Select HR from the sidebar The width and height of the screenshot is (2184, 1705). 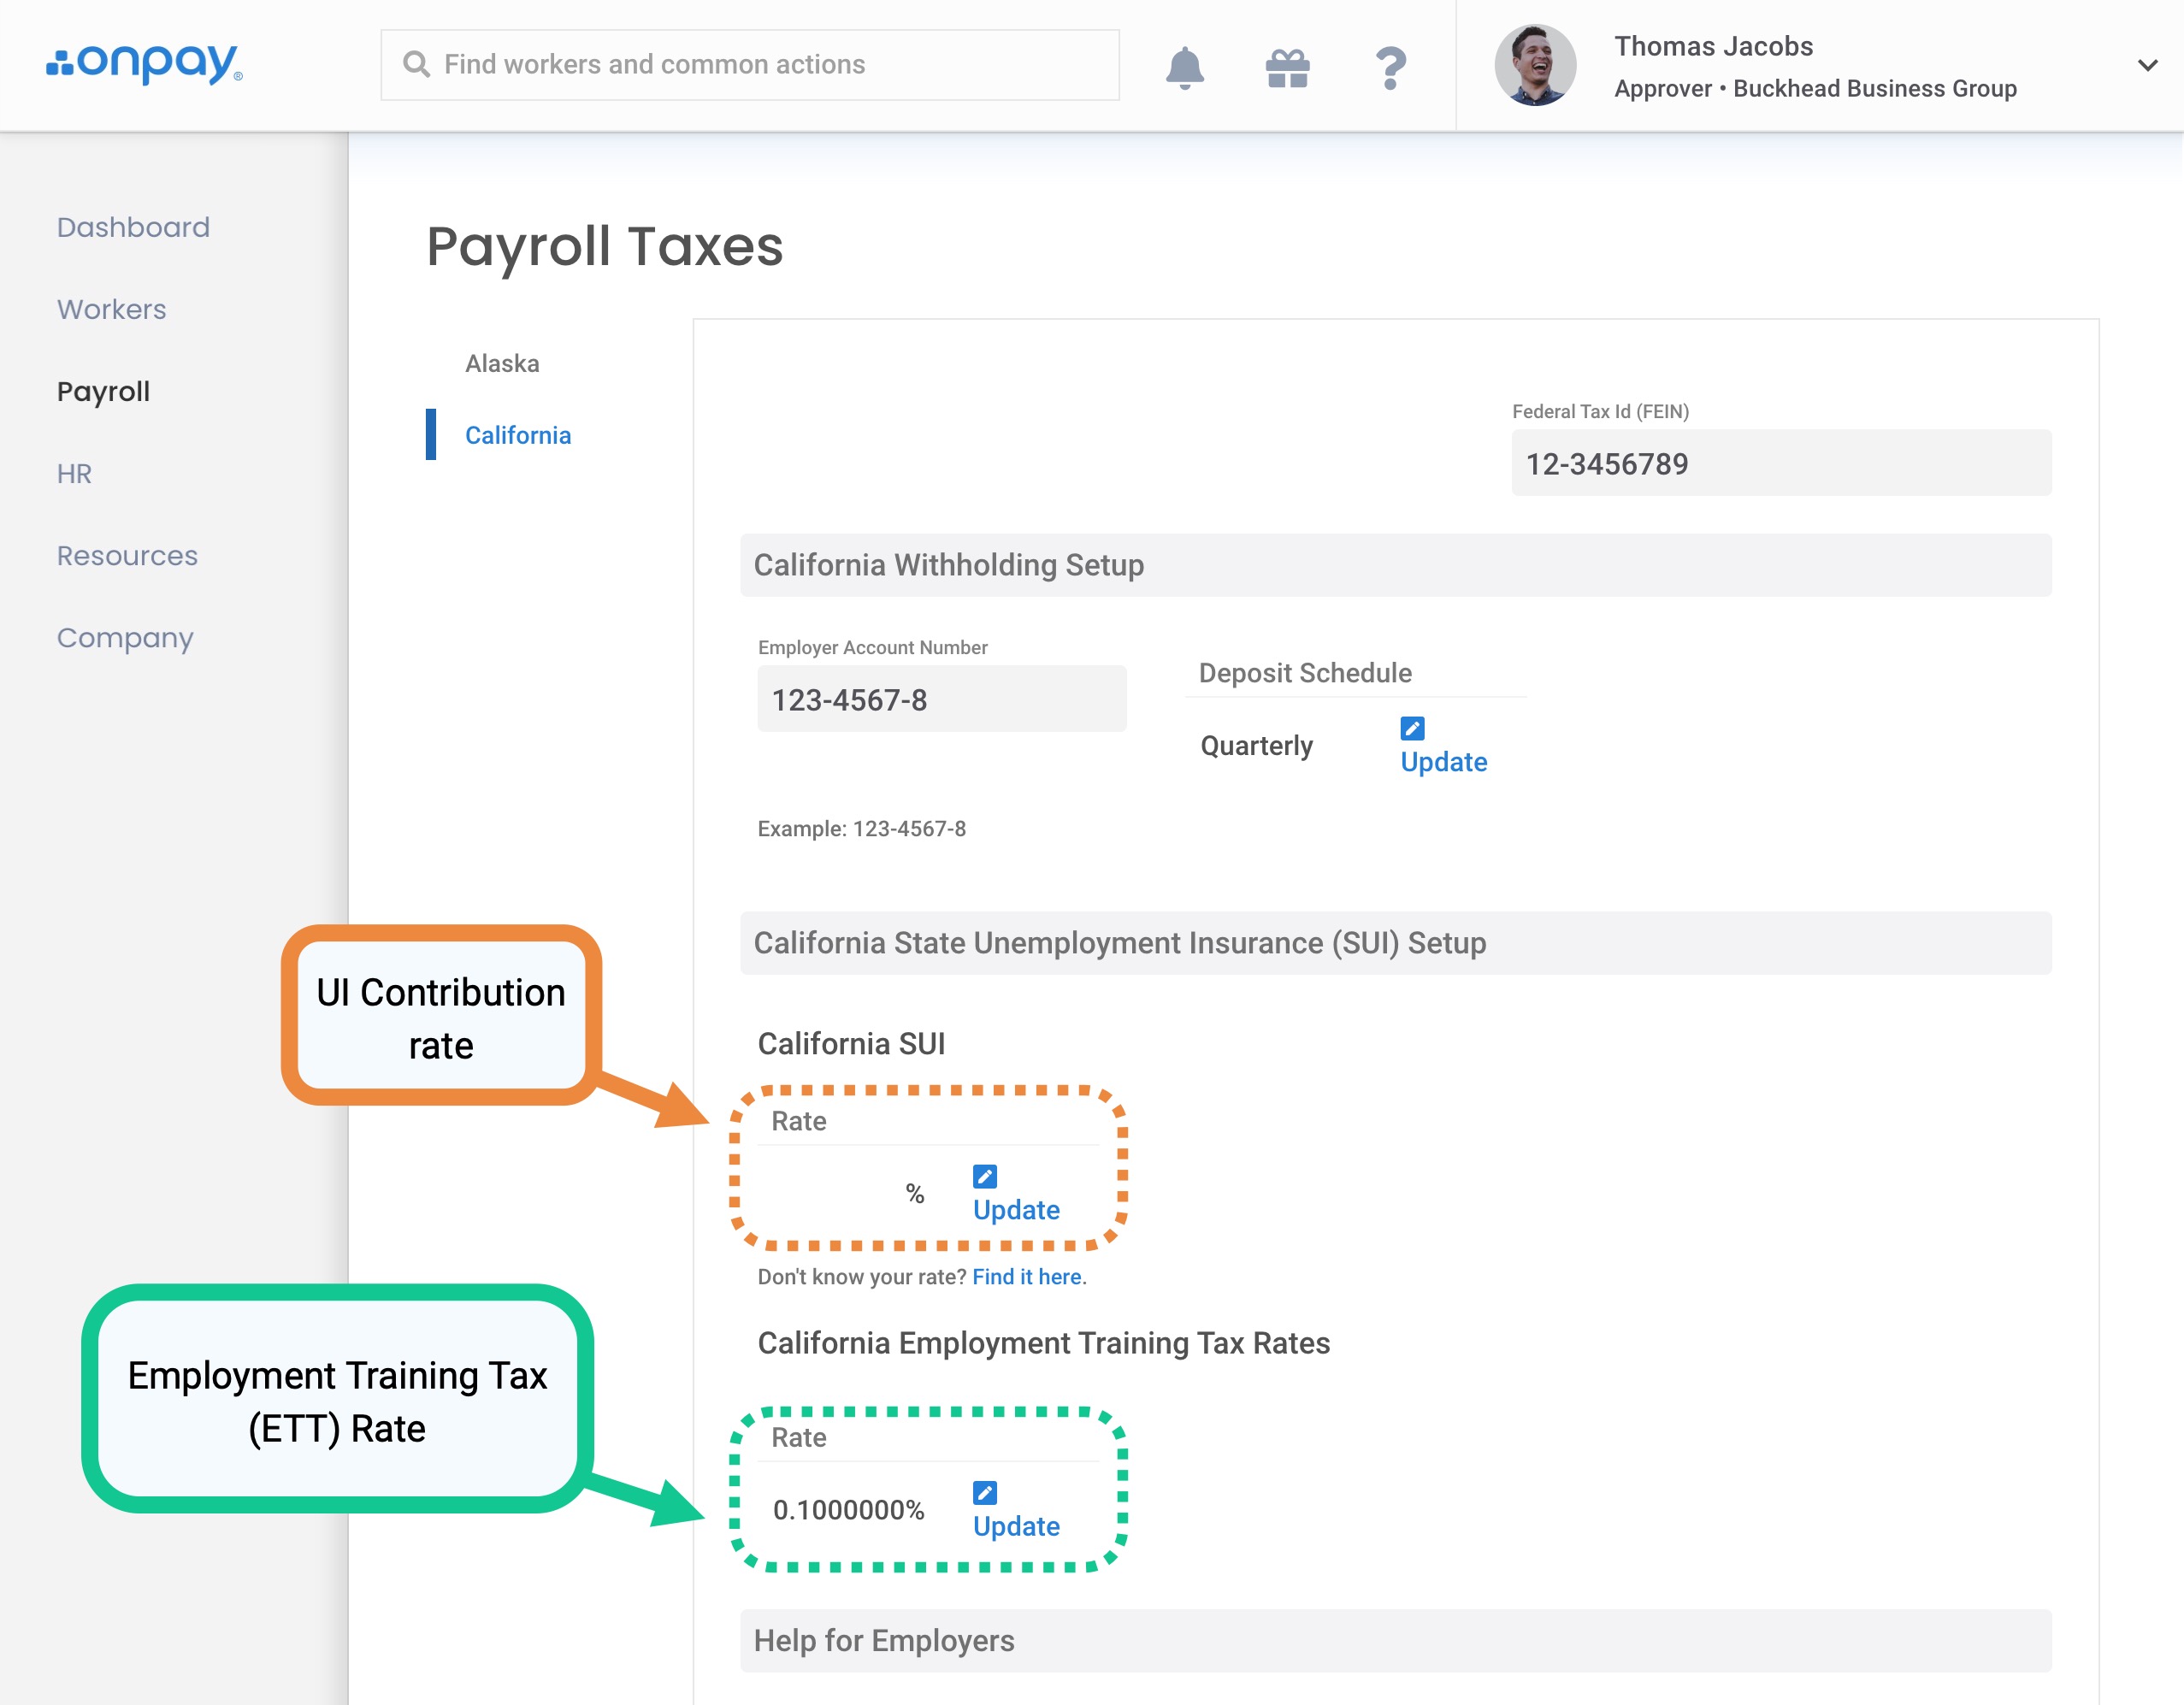coord(74,473)
